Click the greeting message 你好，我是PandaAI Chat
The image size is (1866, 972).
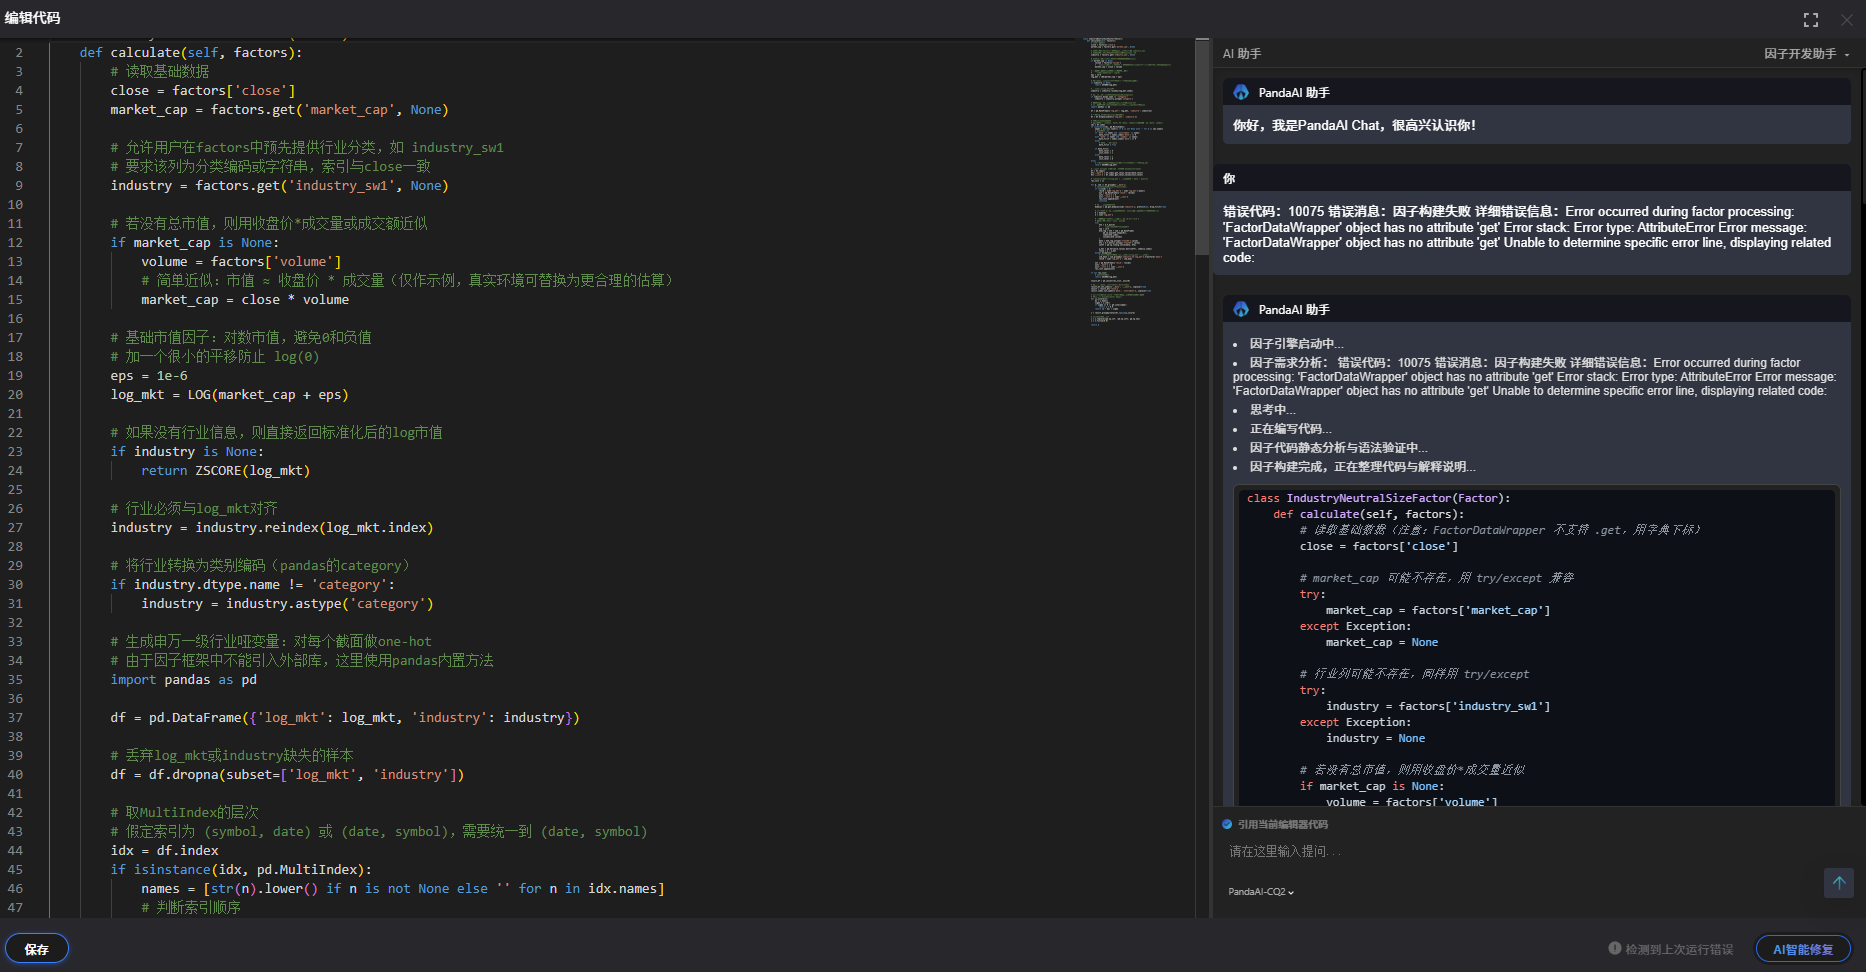pos(1354,125)
